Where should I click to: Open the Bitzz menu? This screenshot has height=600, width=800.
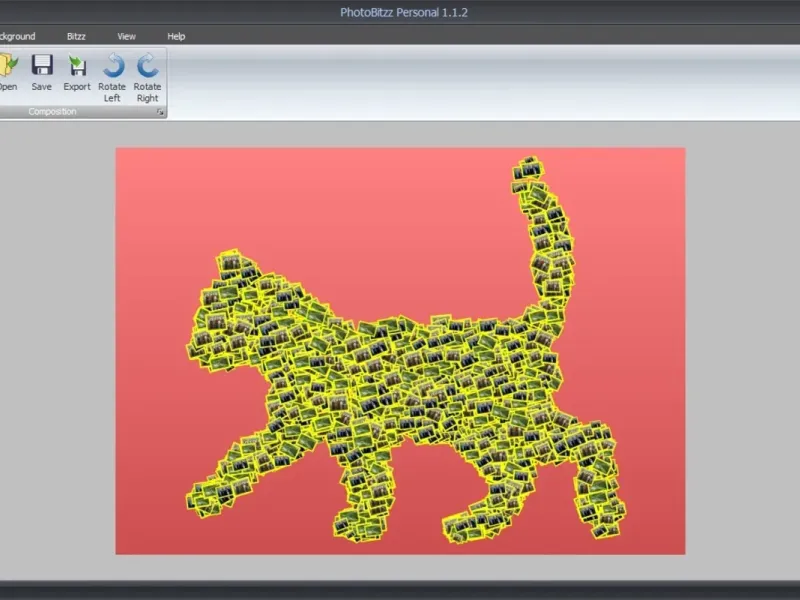pyautogui.click(x=76, y=36)
